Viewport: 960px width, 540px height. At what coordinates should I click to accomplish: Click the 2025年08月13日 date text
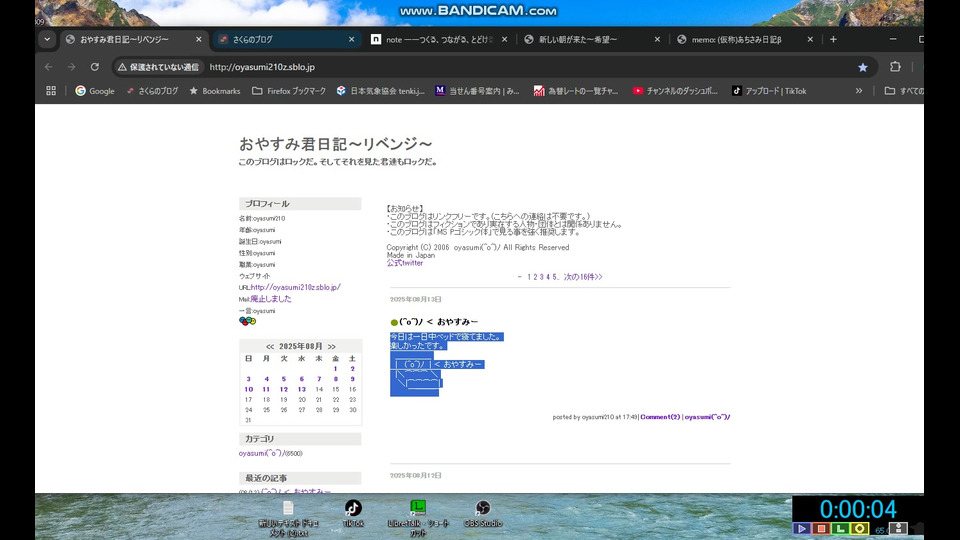(416, 299)
